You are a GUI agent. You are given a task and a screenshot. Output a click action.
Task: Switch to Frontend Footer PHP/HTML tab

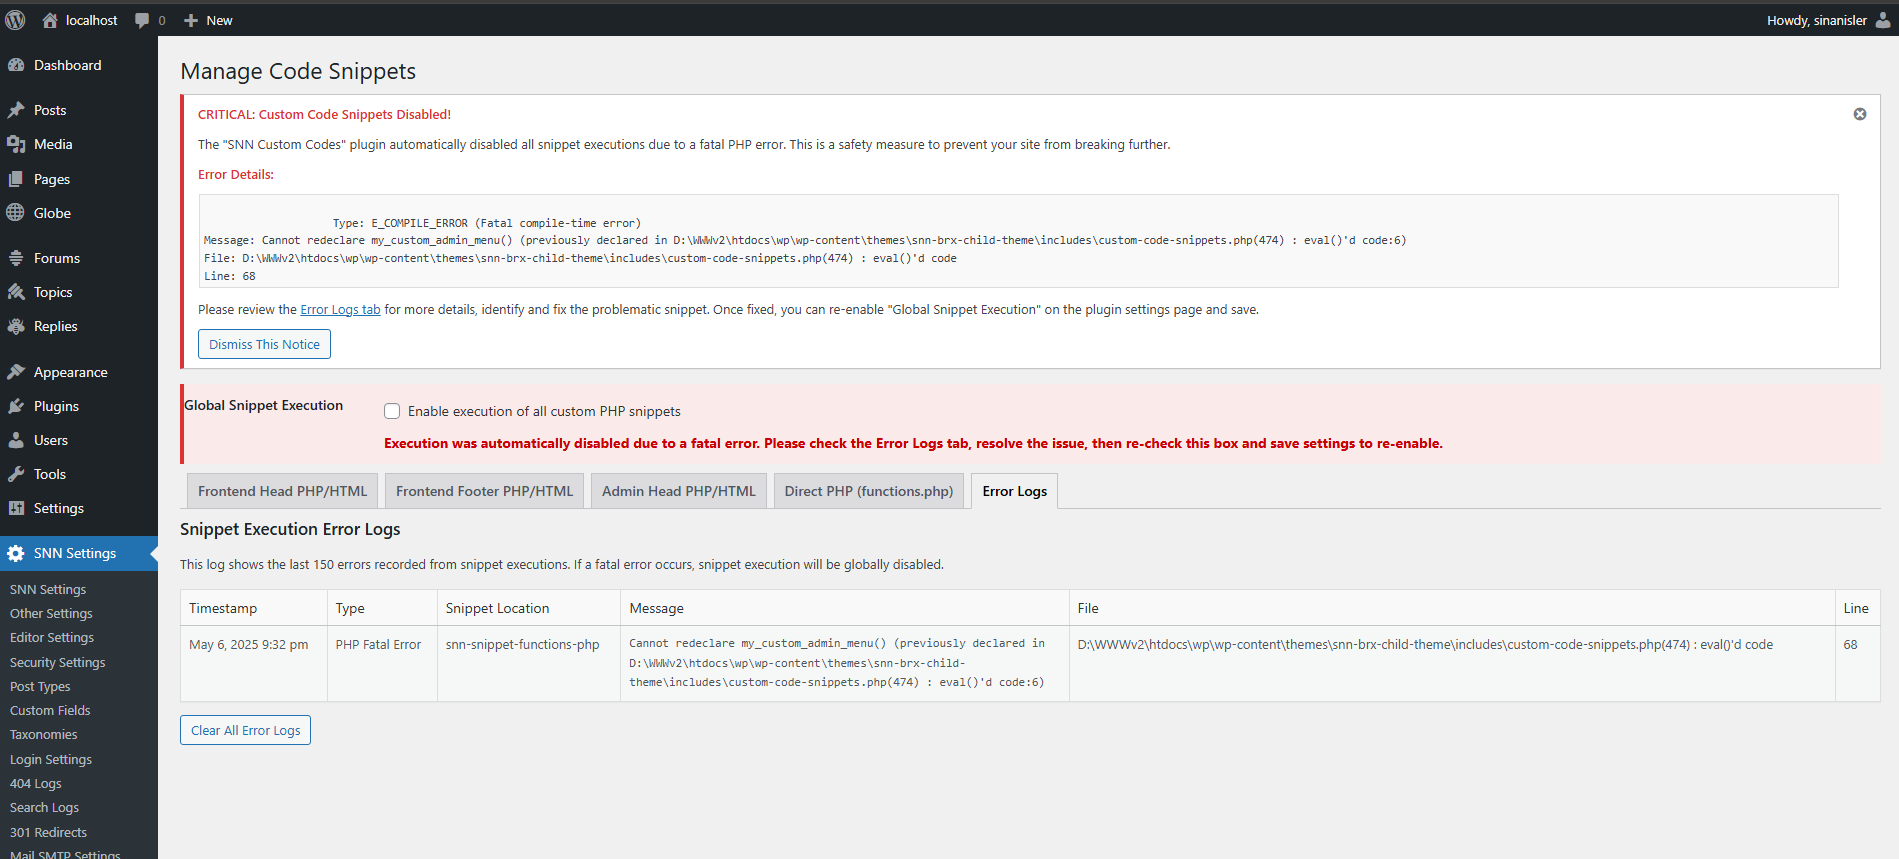pos(484,491)
